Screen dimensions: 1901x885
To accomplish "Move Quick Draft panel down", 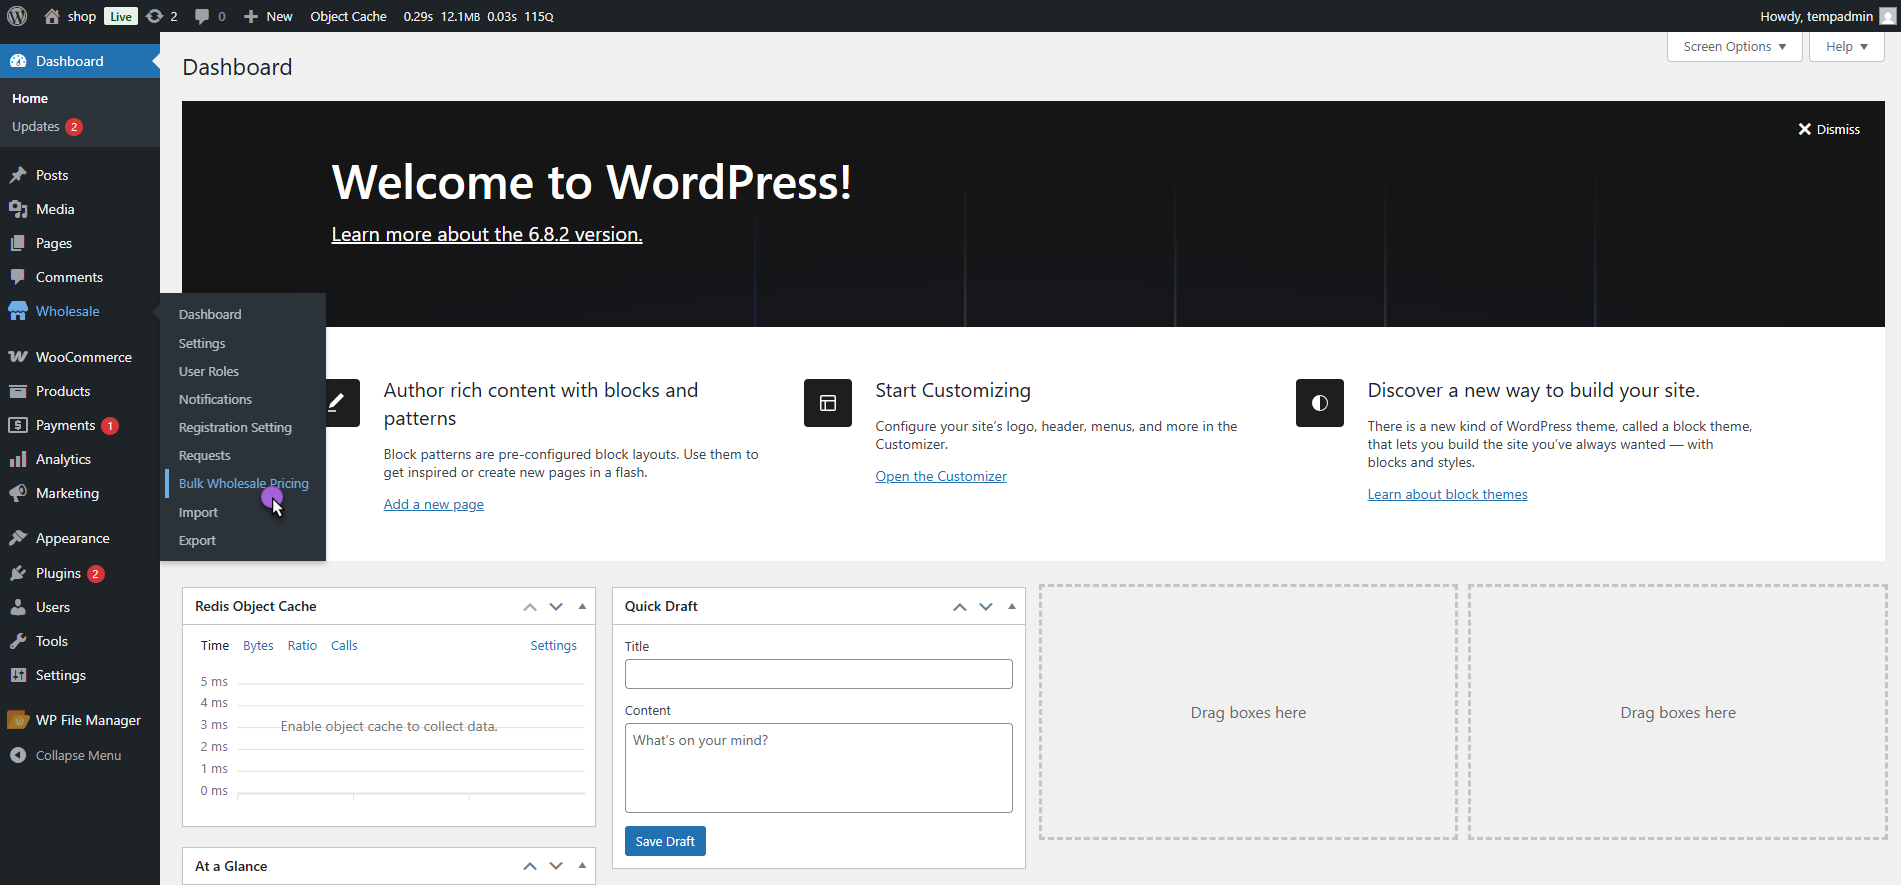I will point(986,606).
